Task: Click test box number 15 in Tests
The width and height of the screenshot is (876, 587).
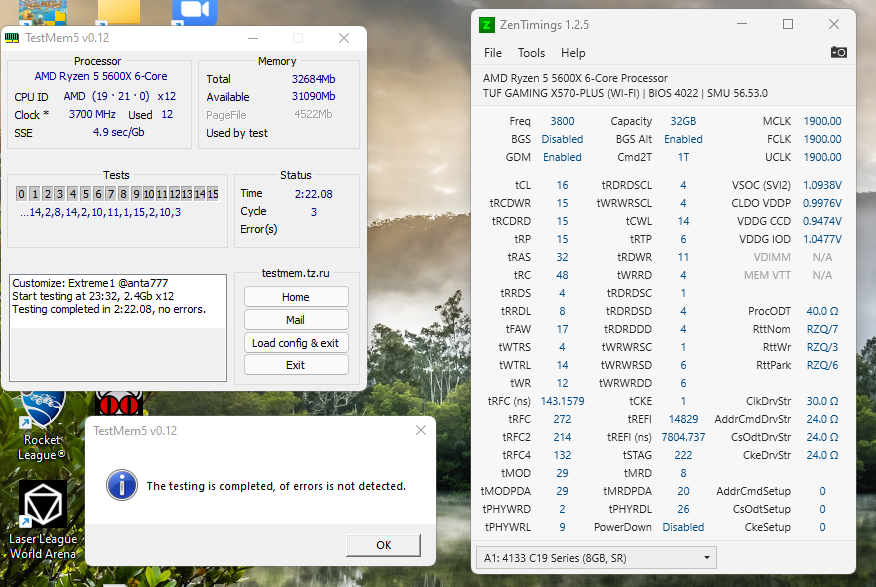Action: [213, 194]
